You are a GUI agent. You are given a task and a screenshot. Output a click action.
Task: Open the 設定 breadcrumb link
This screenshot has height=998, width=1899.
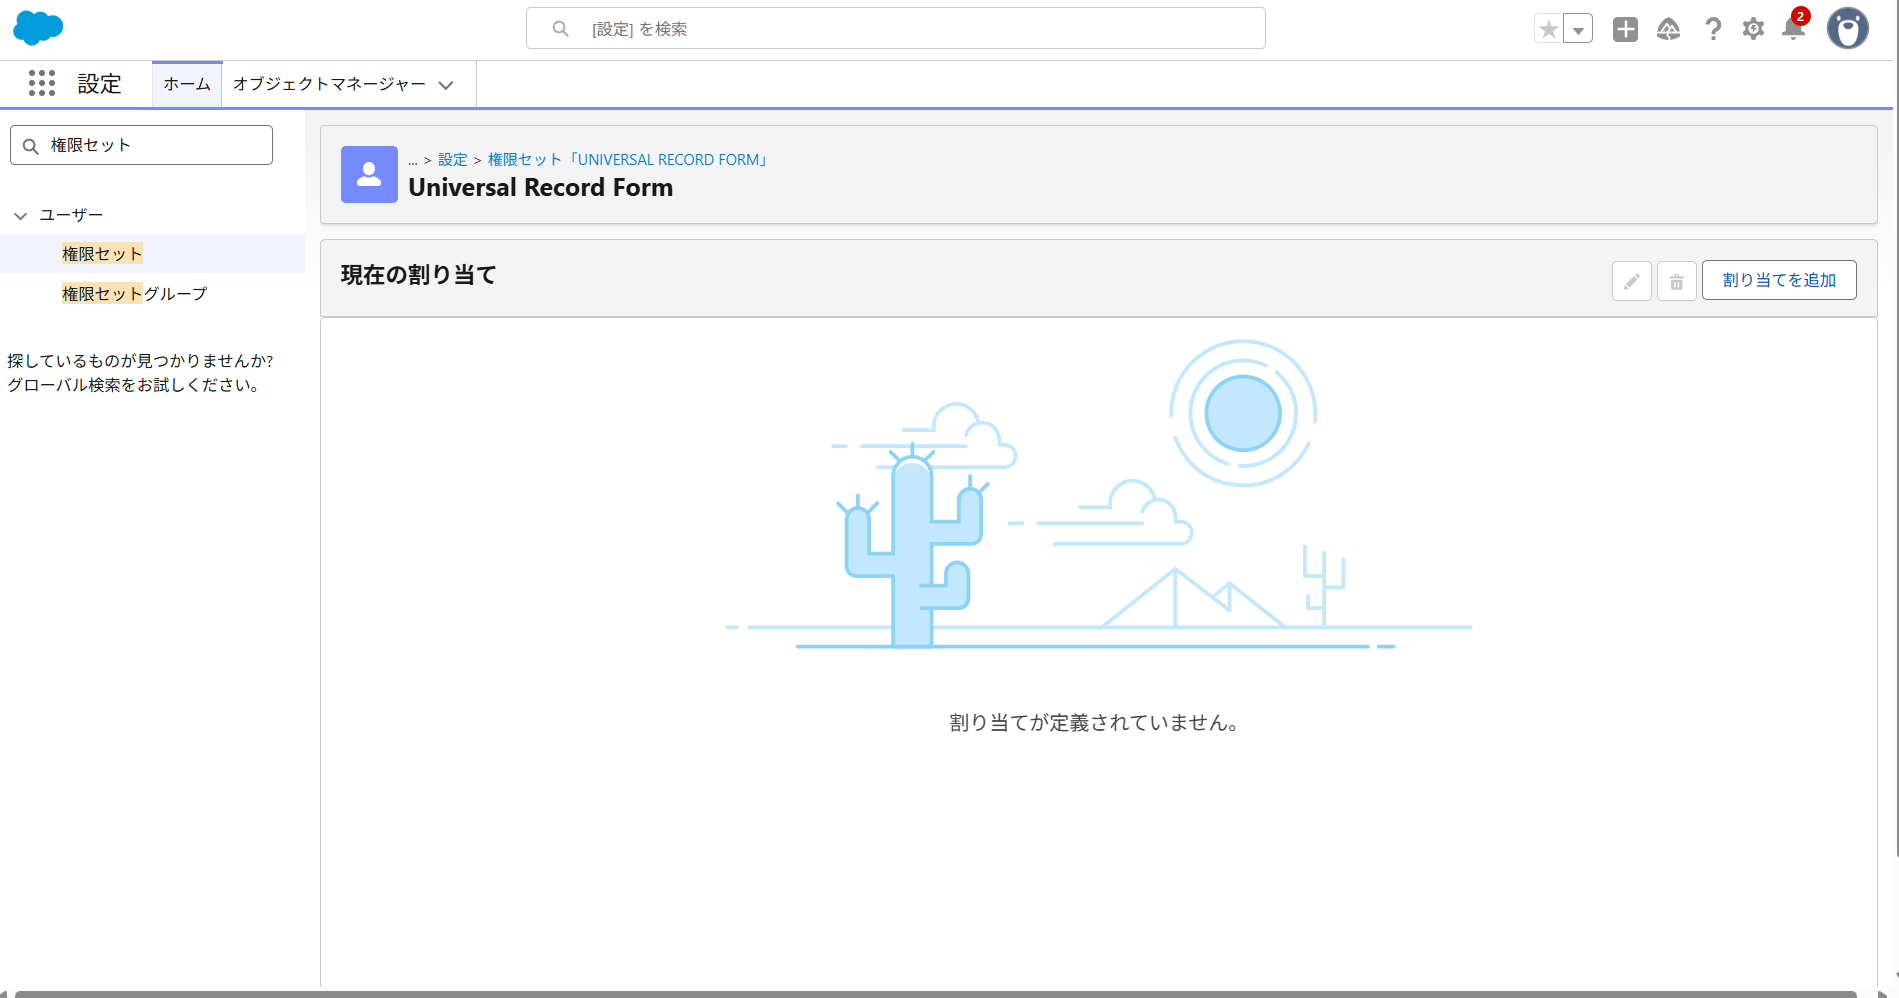coord(452,159)
